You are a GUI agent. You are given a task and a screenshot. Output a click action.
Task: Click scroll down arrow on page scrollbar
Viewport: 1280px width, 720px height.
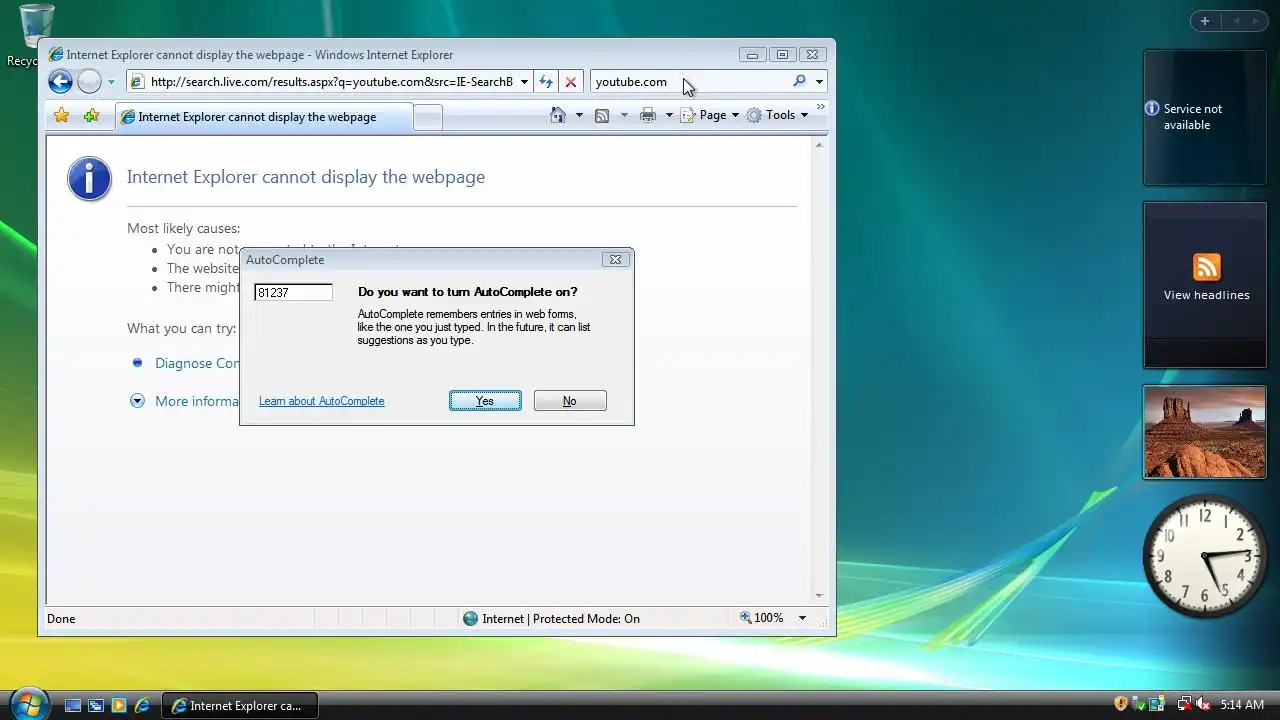point(819,595)
